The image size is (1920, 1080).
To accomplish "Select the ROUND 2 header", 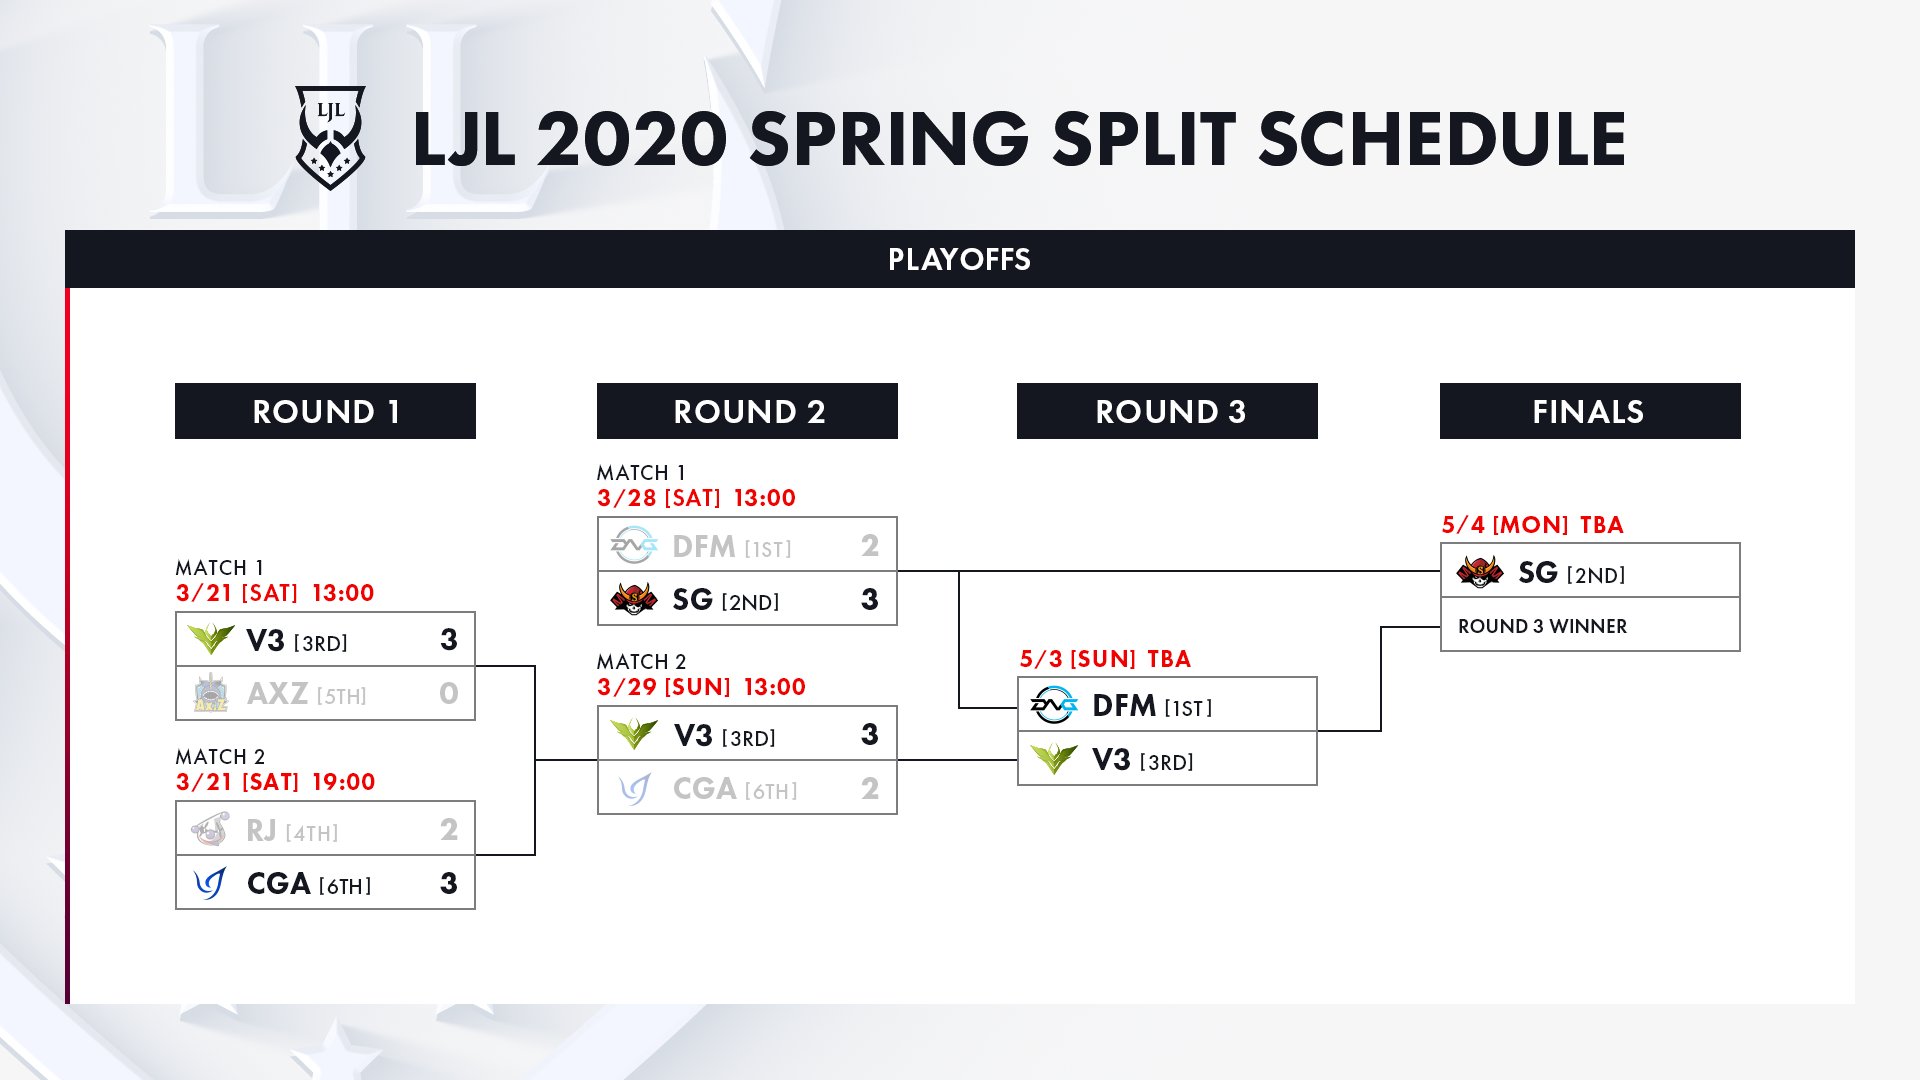I will click(x=747, y=411).
